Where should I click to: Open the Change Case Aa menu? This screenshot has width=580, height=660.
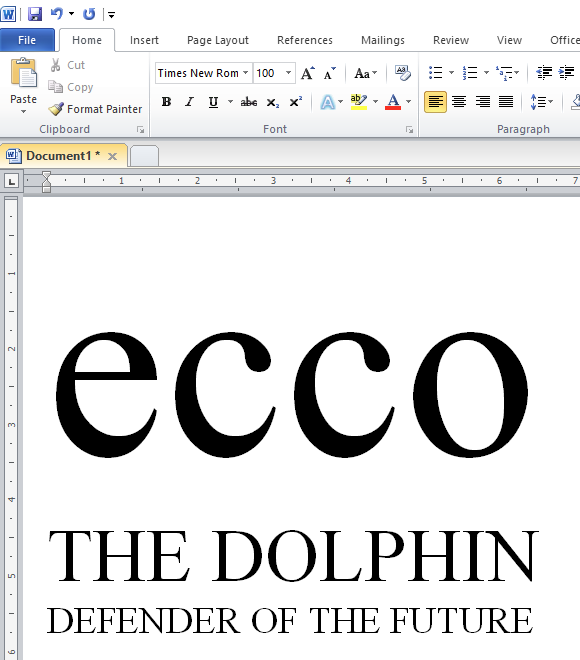coord(365,73)
